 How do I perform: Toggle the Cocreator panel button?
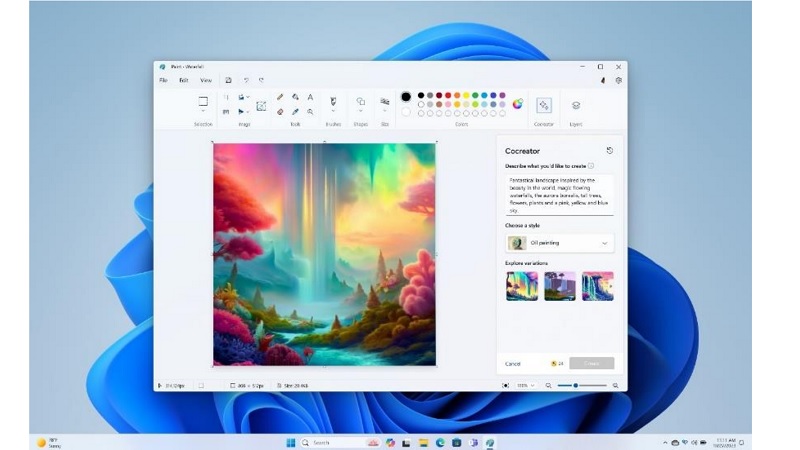click(x=543, y=105)
